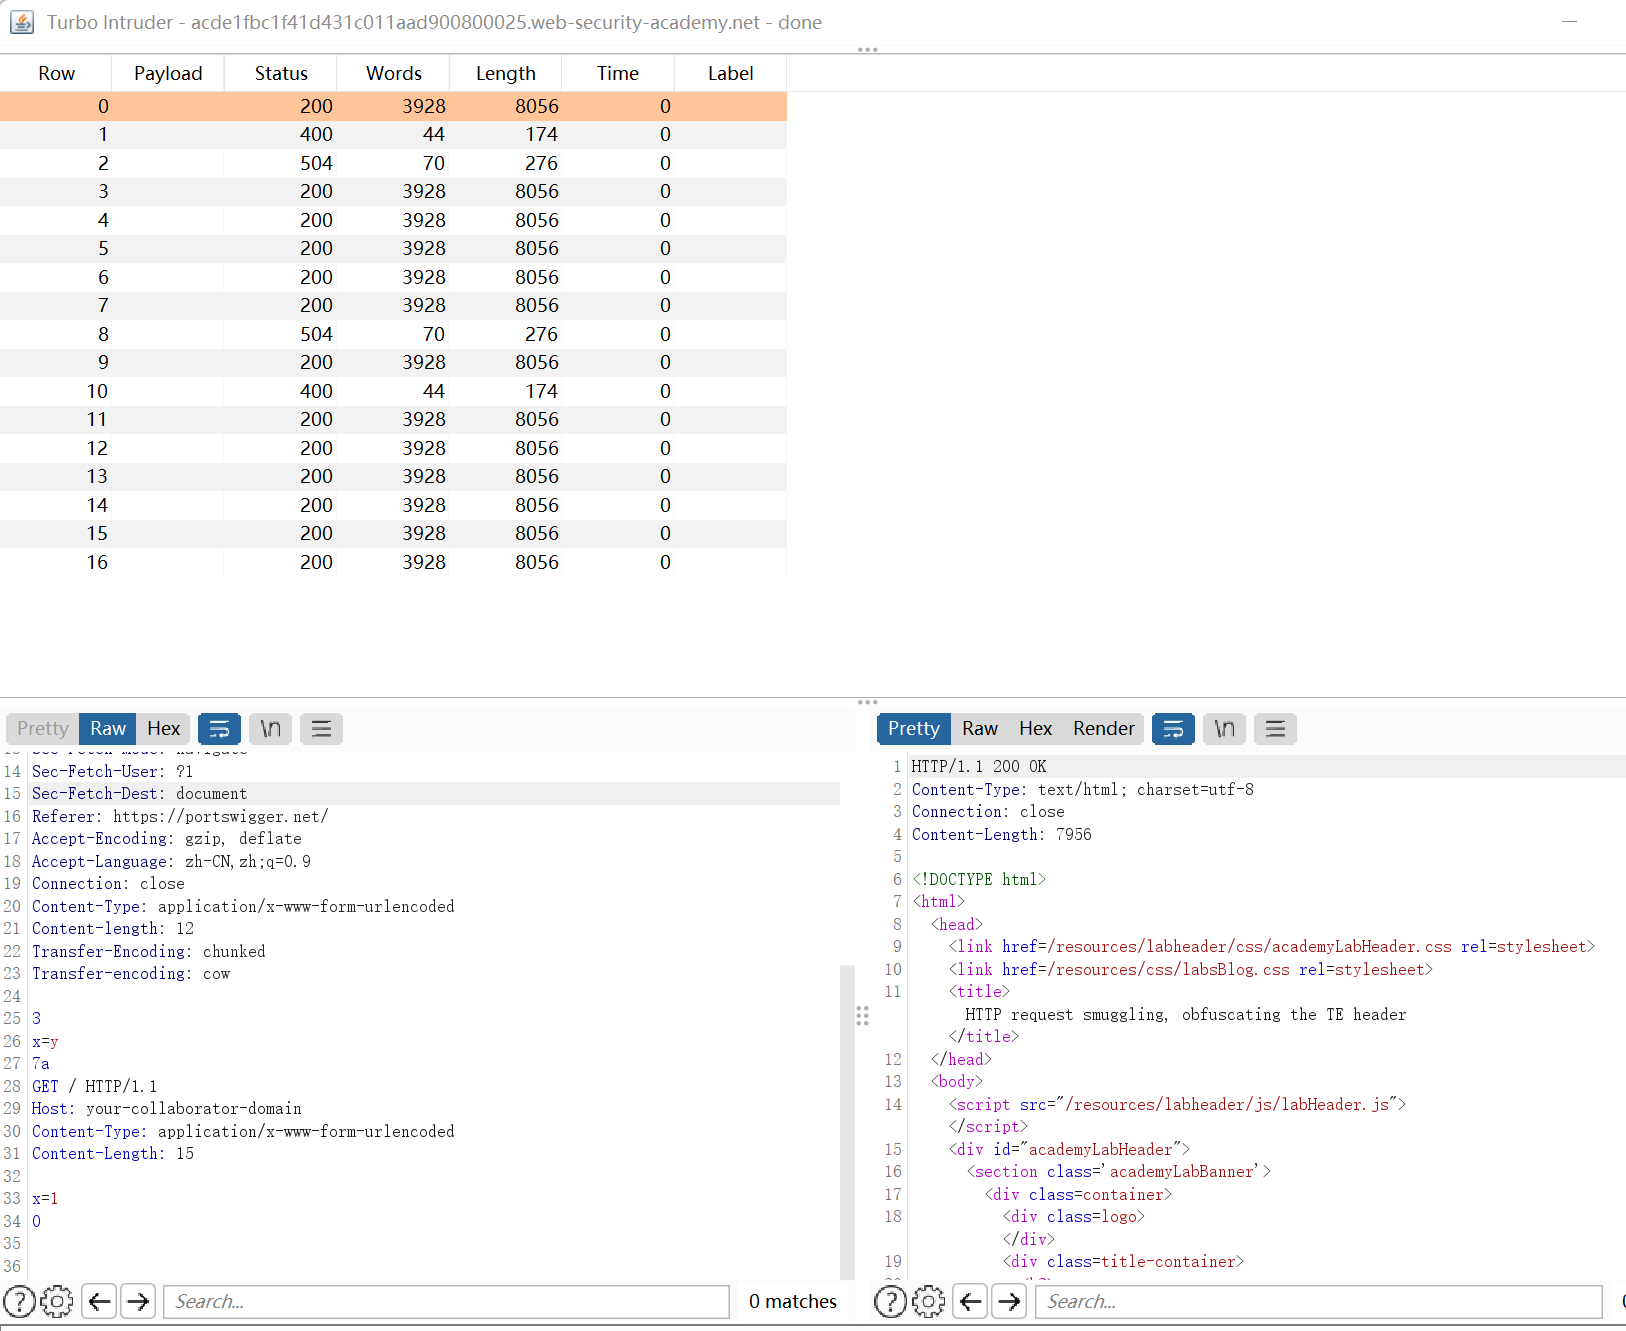Sort results by Length column header
This screenshot has width=1626, height=1331.
(506, 73)
